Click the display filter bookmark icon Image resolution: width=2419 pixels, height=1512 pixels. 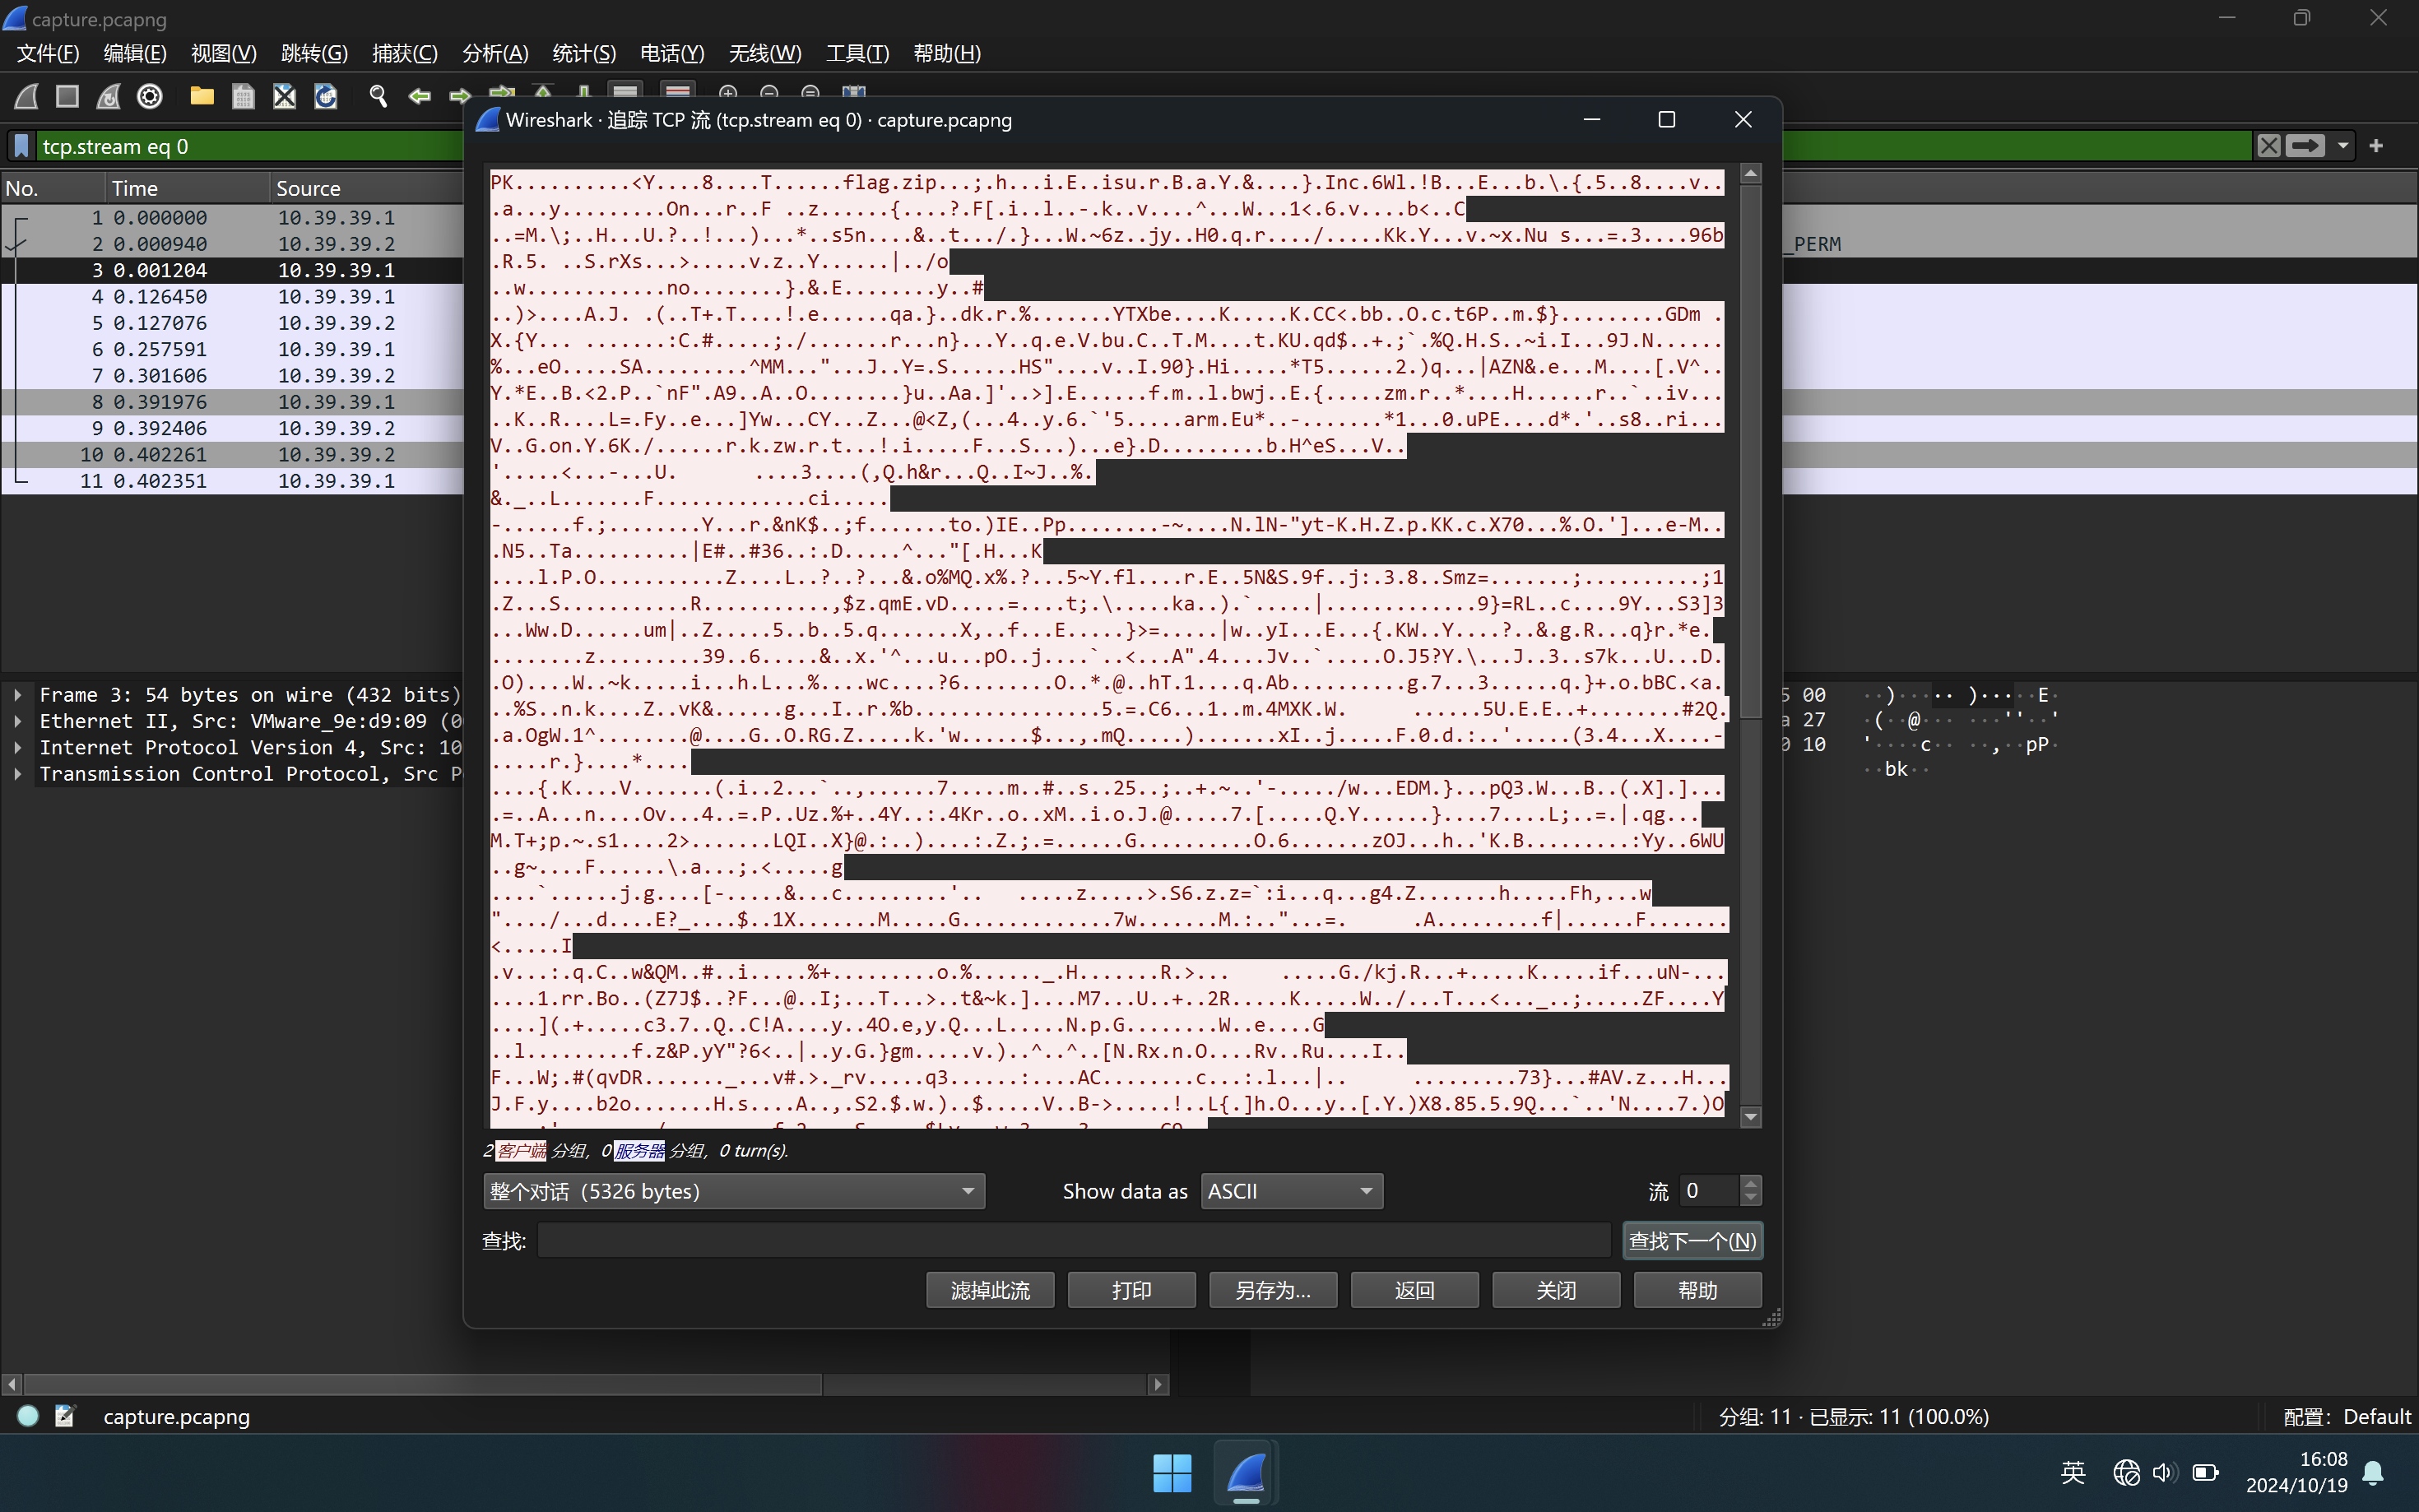click(x=21, y=146)
